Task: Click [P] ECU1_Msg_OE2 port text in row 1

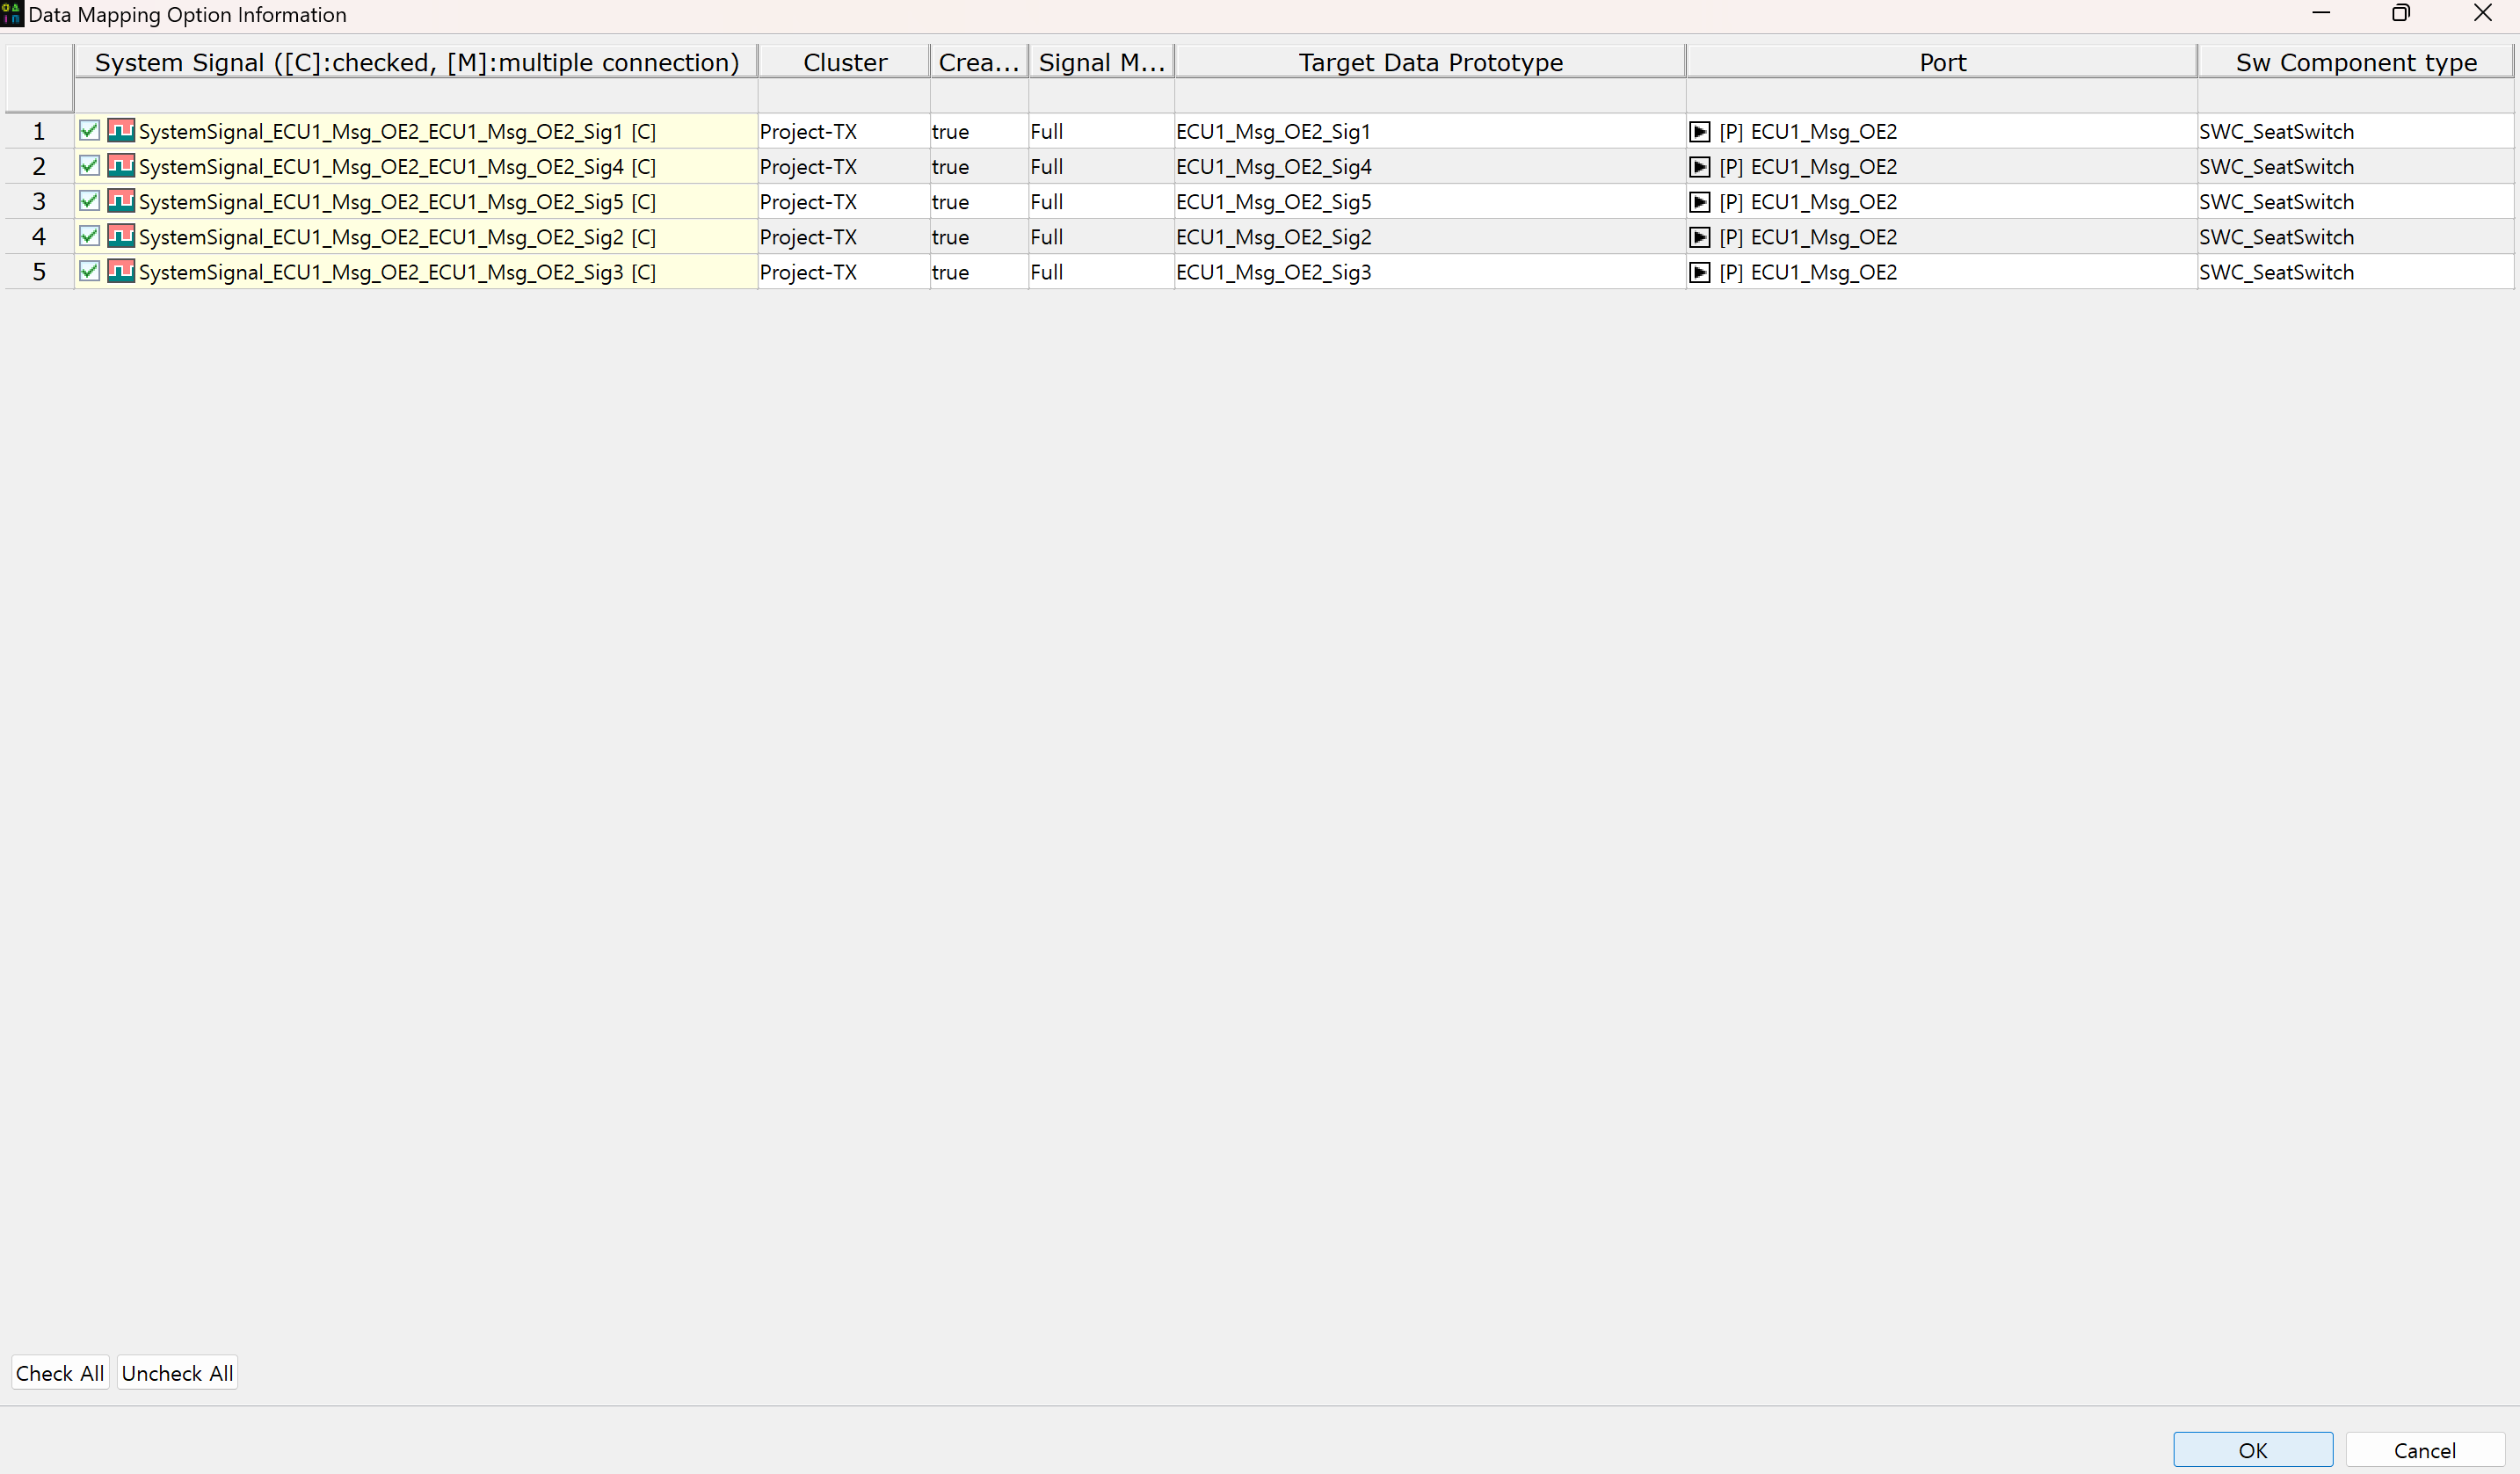Action: pyautogui.click(x=1808, y=132)
